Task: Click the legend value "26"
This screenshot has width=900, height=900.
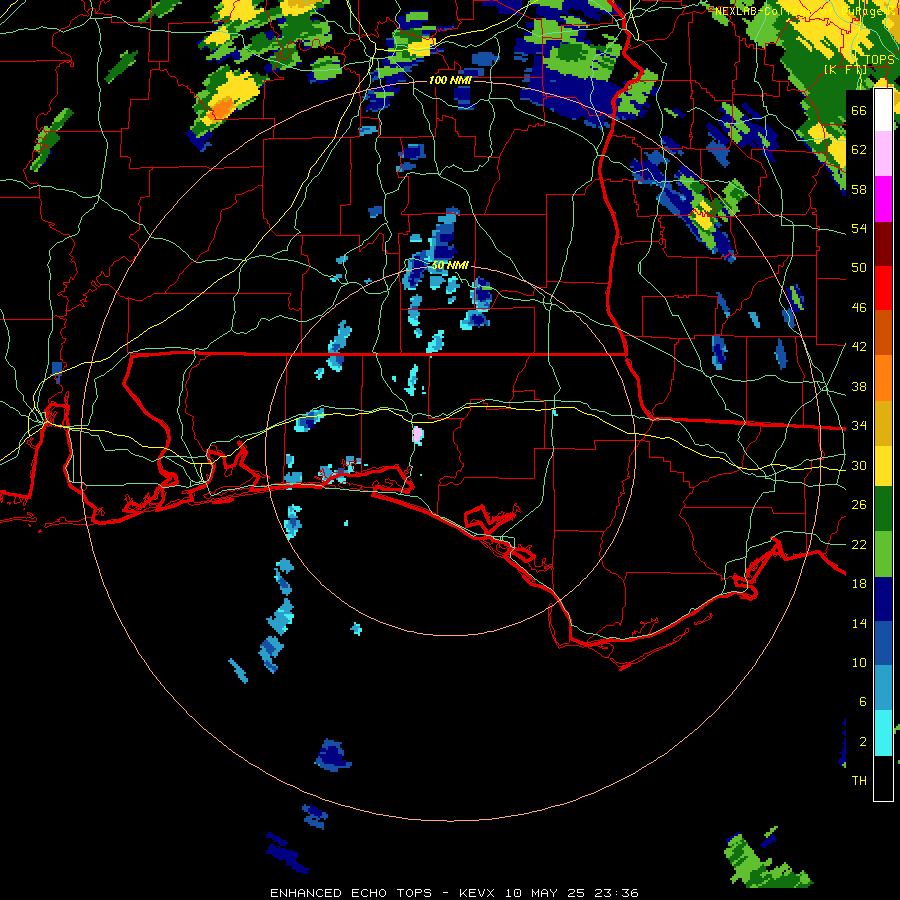Action: pos(859,505)
